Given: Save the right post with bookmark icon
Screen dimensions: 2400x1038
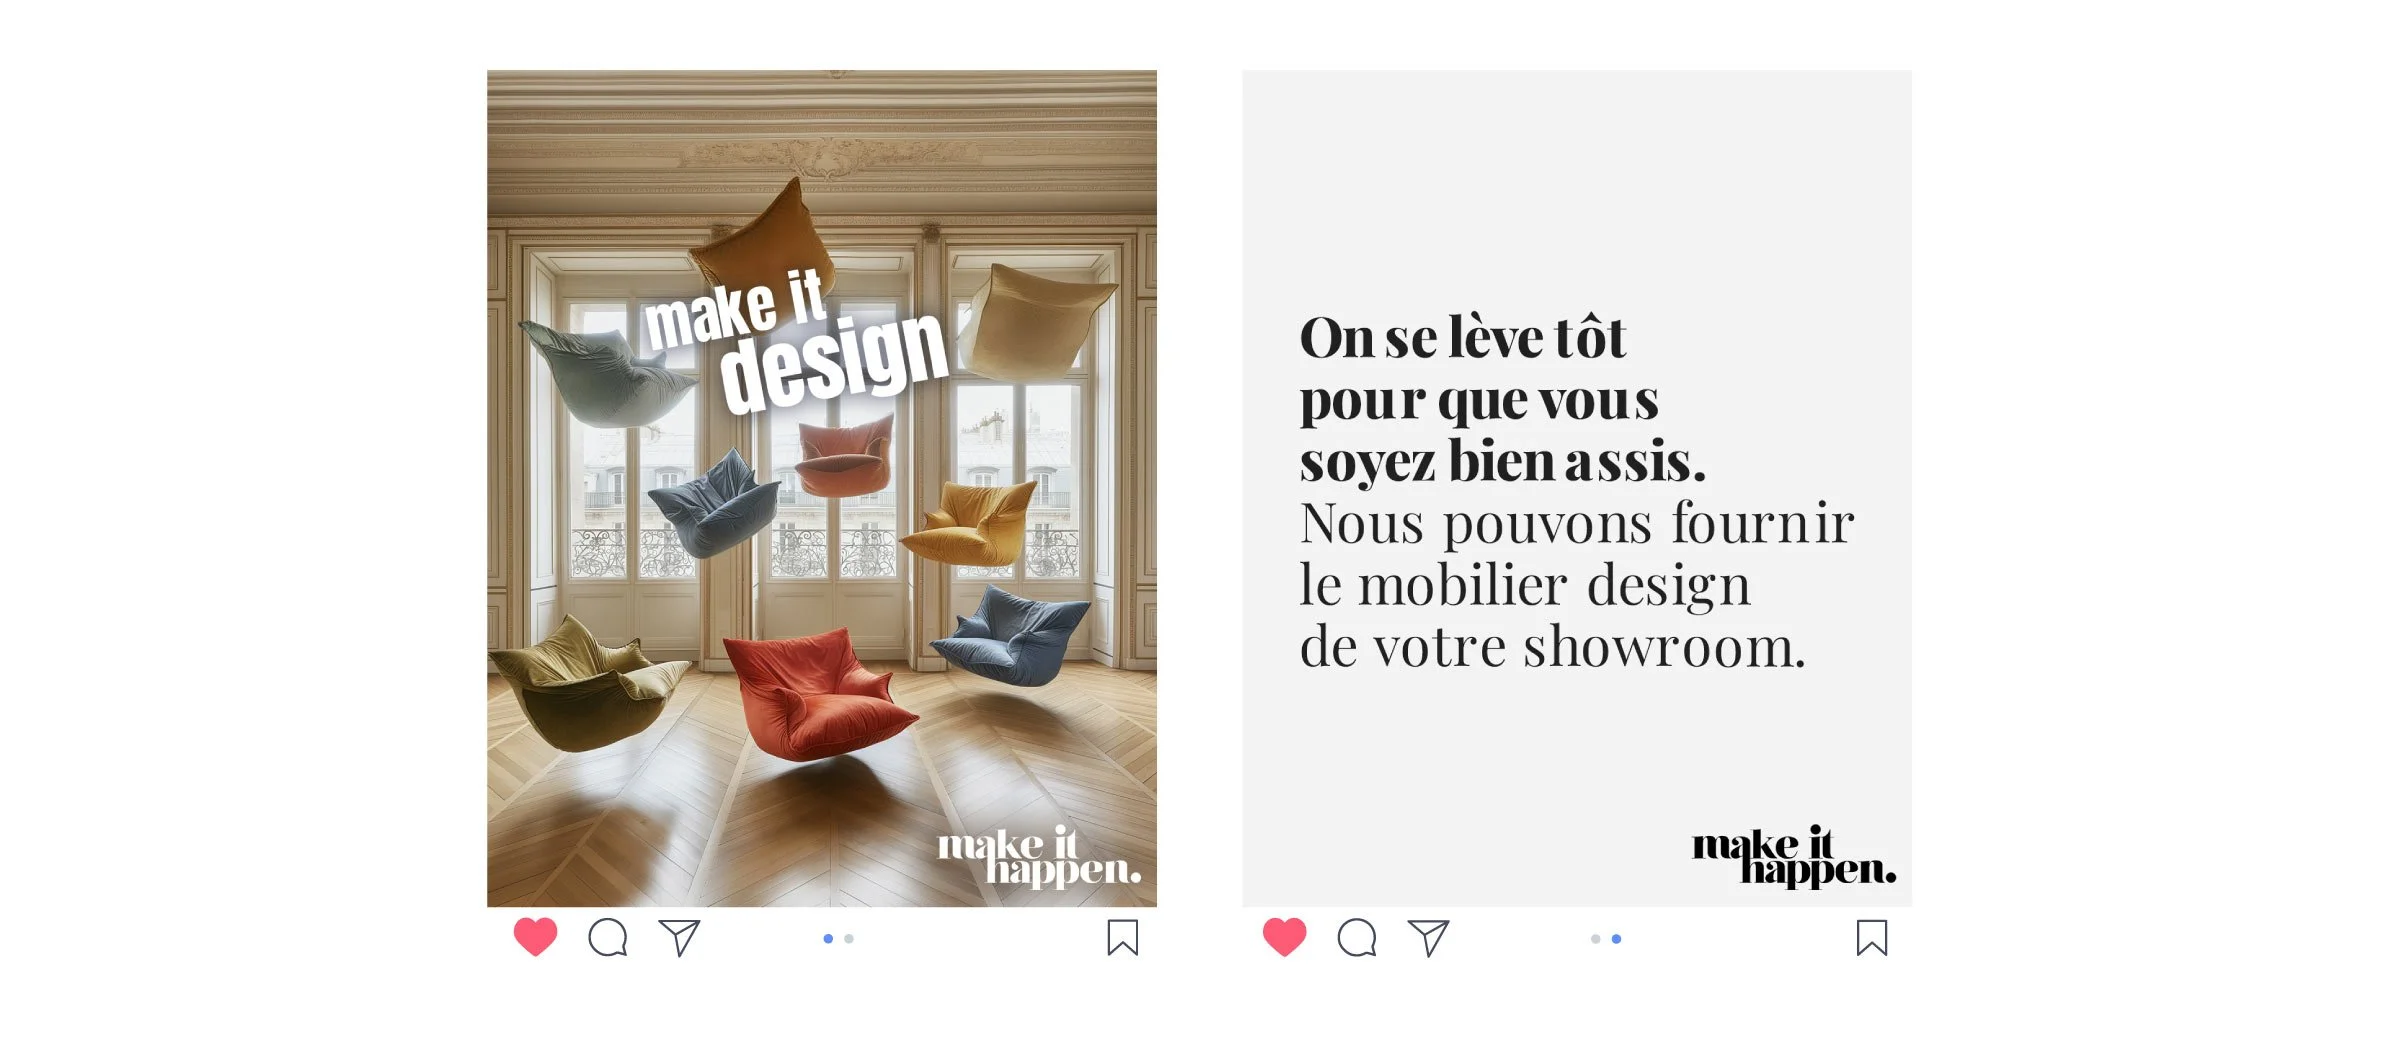Looking at the screenshot, I should coord(1872,938).
